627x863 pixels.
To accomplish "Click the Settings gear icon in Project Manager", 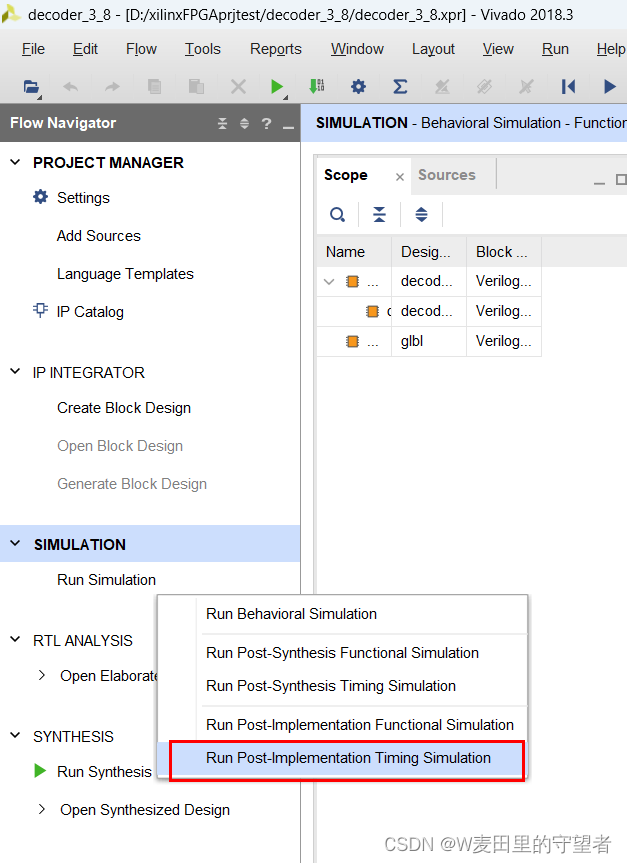I will click(40, 196).
